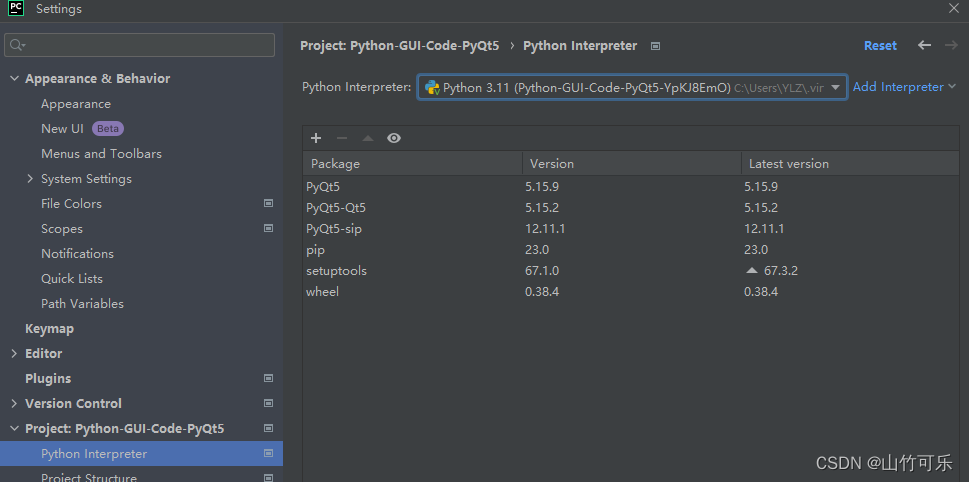
Task: Select the PyQt5 package row
Action: 631,187
